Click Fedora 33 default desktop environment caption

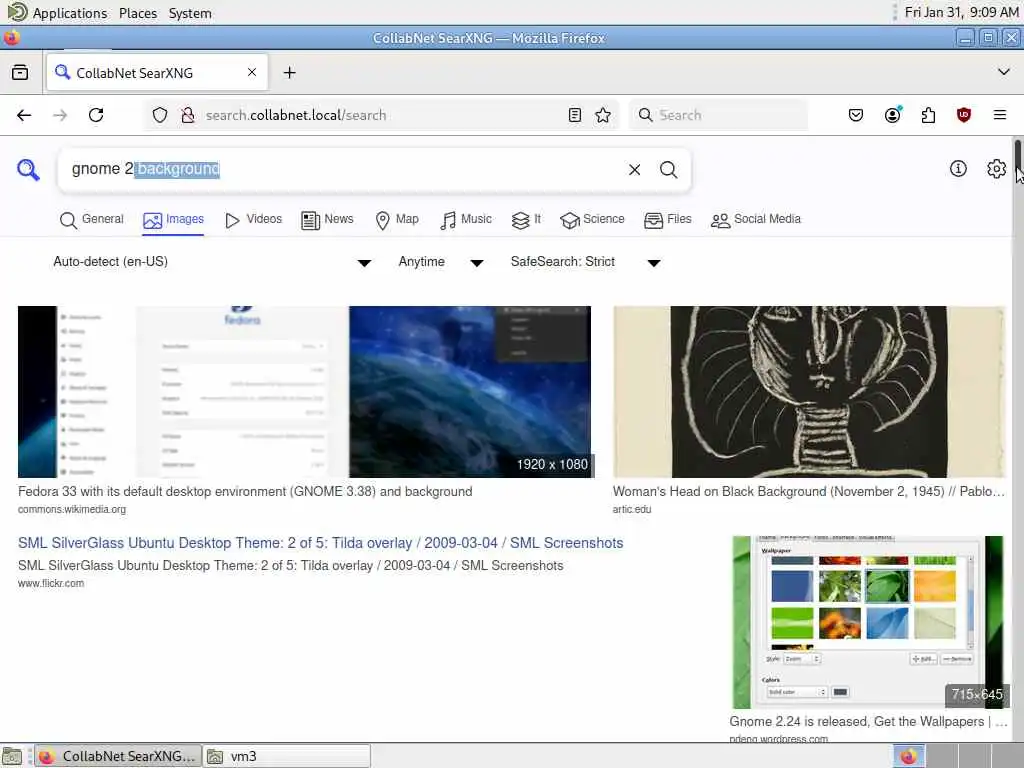coord(245,492)
